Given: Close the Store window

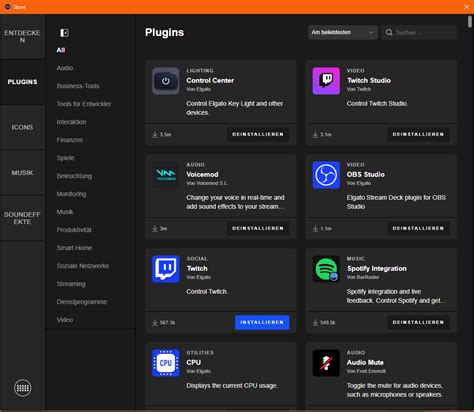Looking at the screenshot, I should pos(467,7).
